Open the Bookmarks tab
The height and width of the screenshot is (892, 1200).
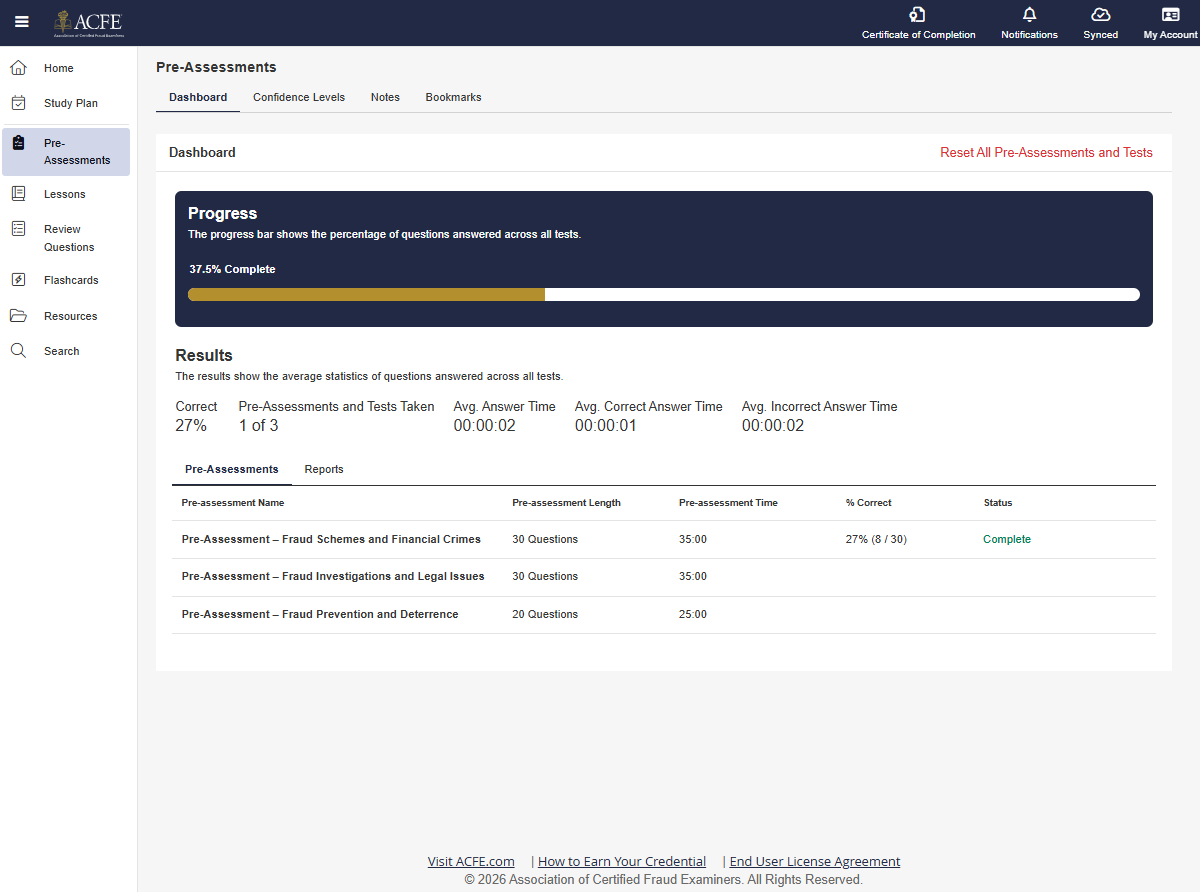tap(453, 97)
